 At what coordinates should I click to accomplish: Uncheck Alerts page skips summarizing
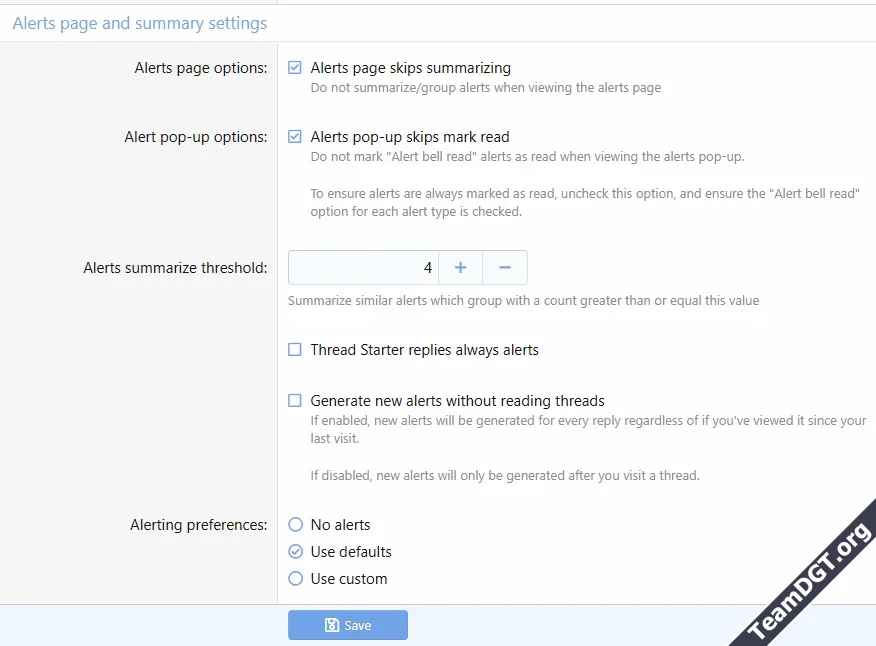tap(295, 68)
